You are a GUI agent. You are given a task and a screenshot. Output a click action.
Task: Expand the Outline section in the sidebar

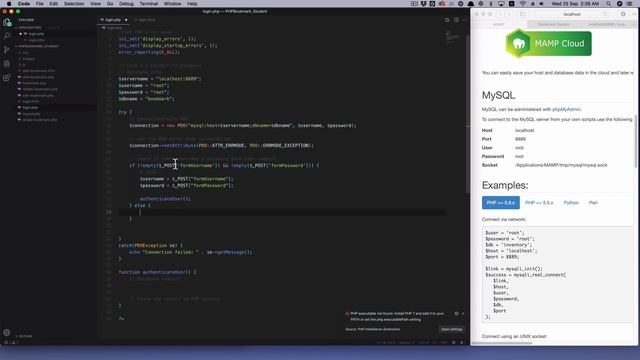(25, 336)
